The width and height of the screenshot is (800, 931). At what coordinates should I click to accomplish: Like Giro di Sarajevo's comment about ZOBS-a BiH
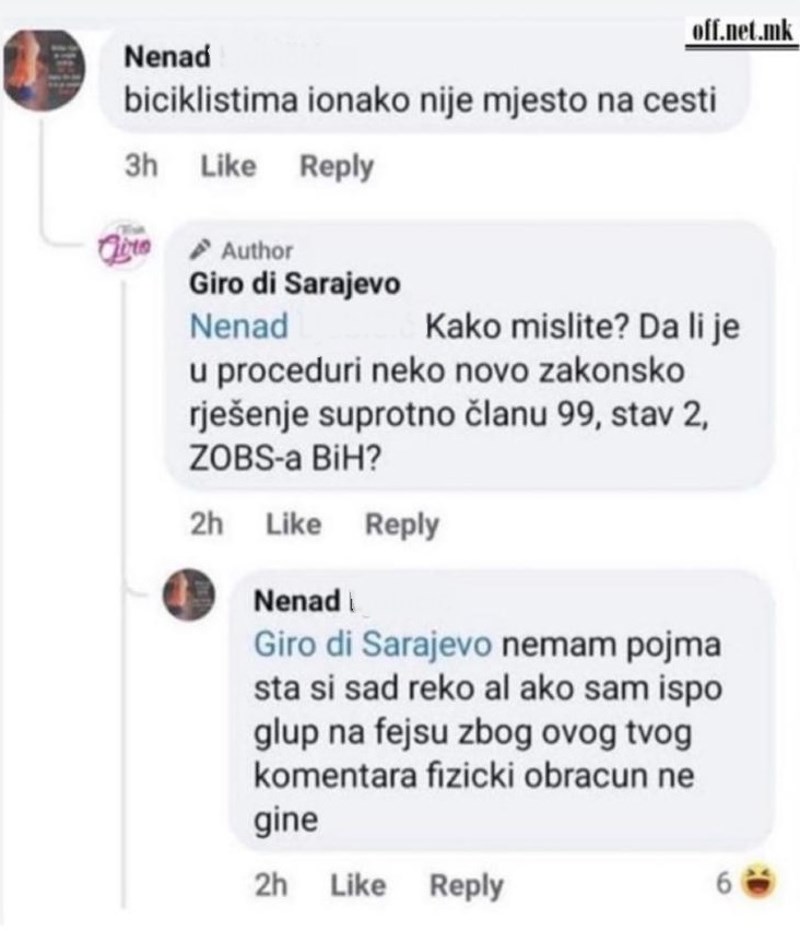click(293, 524)
